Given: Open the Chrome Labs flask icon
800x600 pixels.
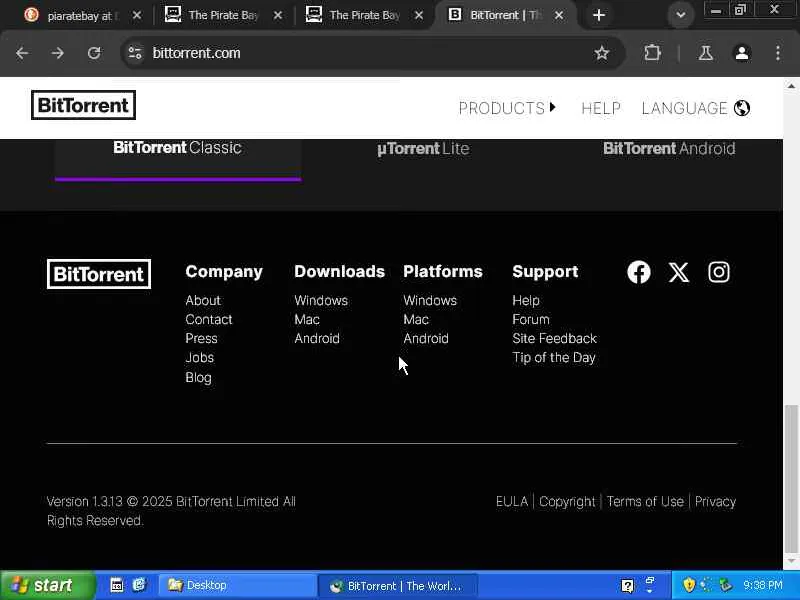Looking at the screenshot, I should click(x=706, y=53).
